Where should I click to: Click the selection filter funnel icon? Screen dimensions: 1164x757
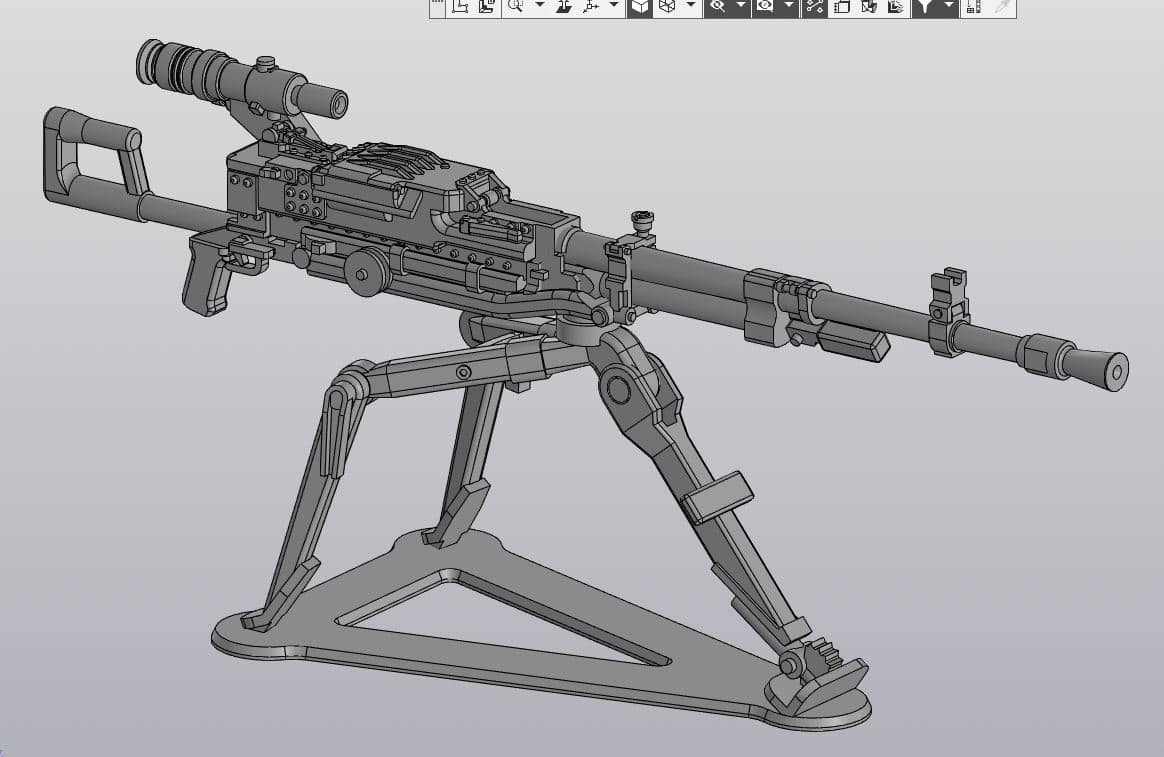(x=924, y=7)
